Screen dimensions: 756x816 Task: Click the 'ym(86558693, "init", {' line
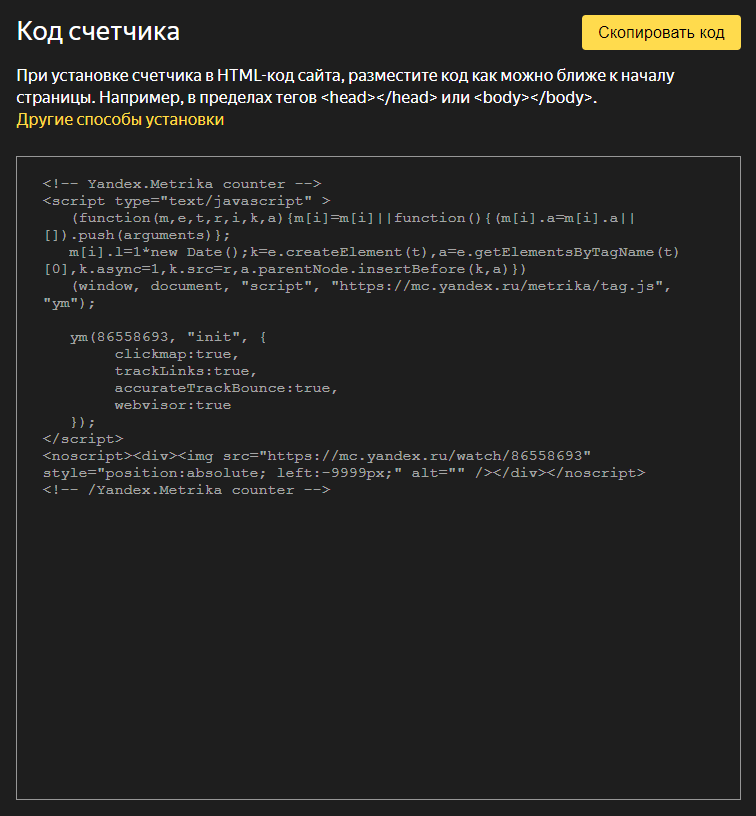pyautogui.click(x=169, y=337)
